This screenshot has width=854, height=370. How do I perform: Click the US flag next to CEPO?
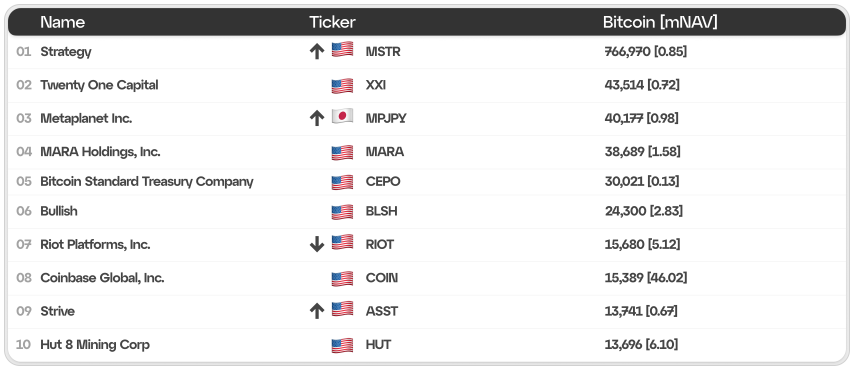coord(342,181)
